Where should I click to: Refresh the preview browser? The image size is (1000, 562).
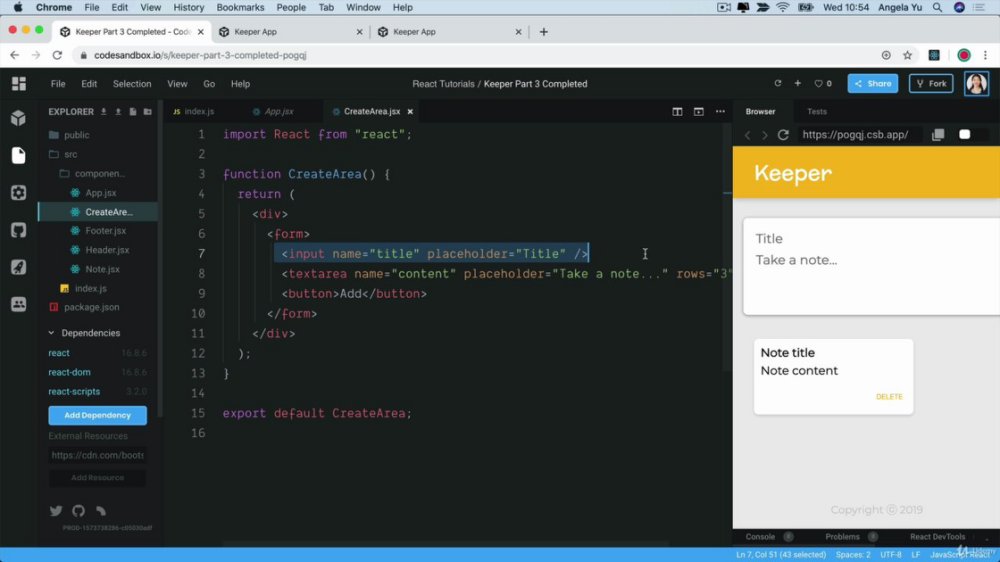783,135
